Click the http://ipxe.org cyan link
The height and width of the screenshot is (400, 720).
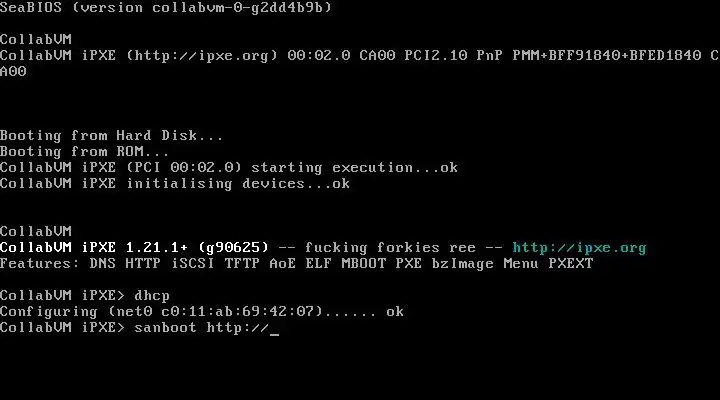click(x=579, y=248)
